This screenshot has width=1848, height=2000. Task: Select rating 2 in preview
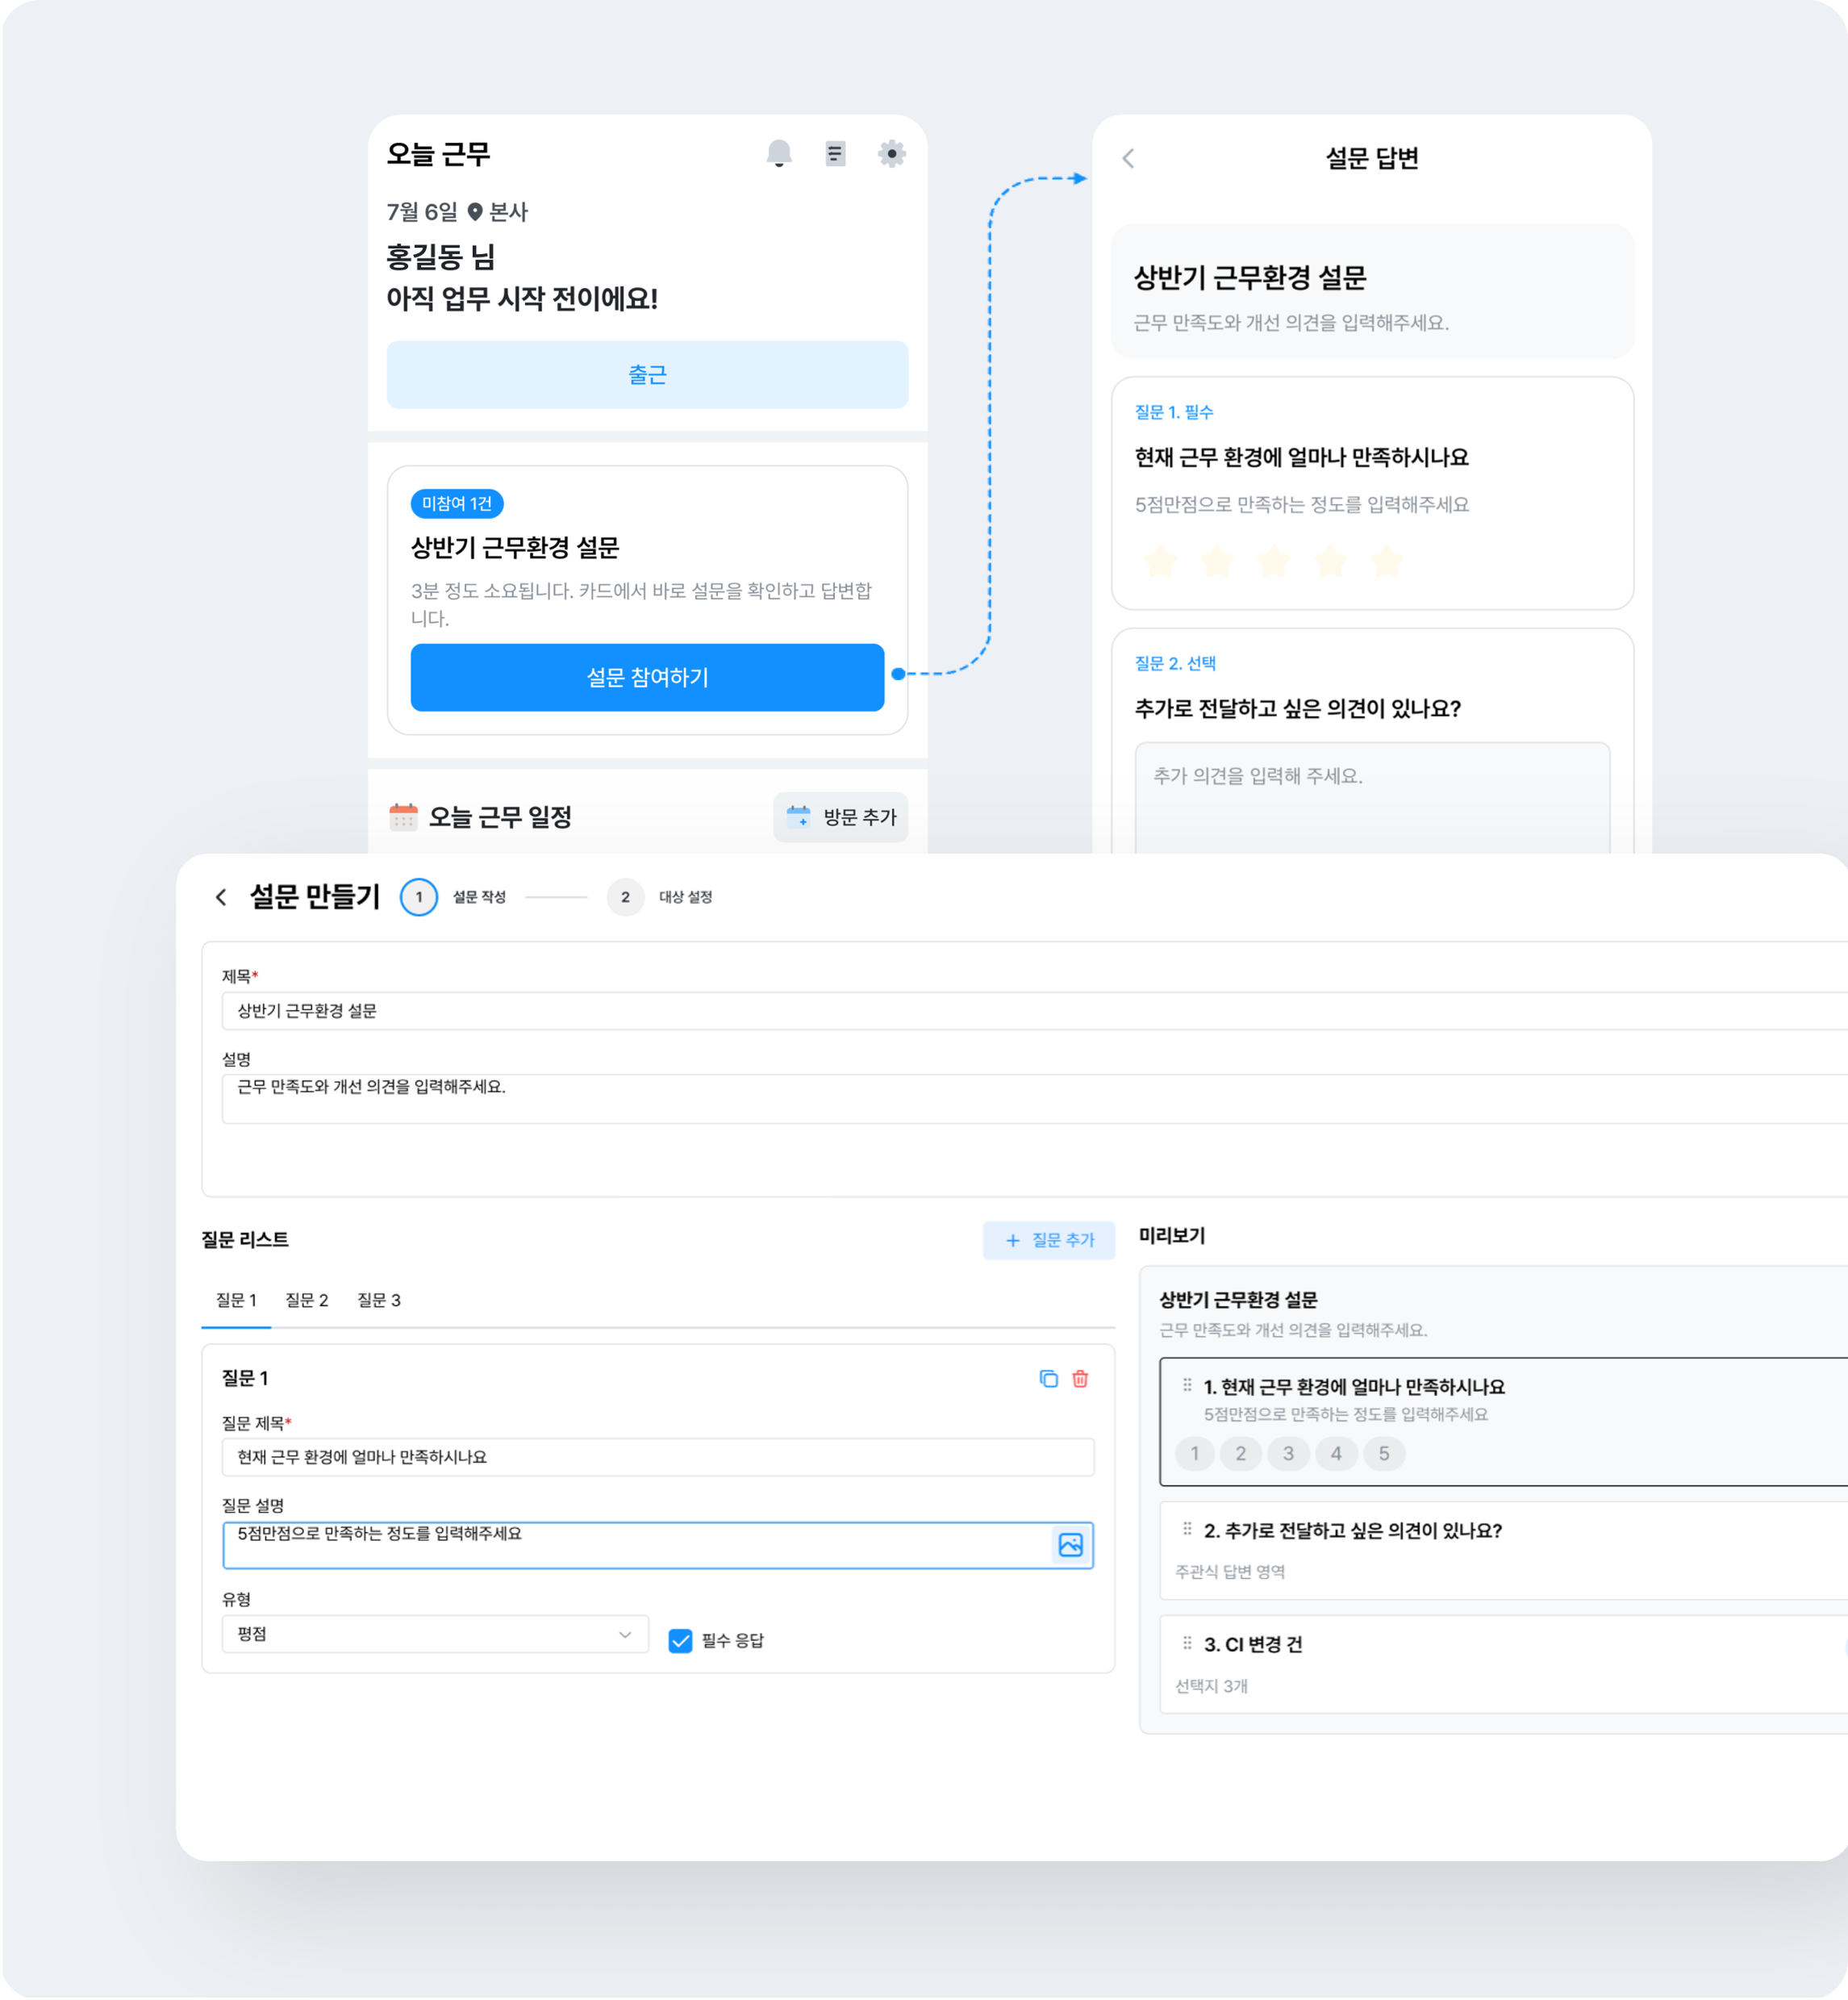coord(1241,1454)
